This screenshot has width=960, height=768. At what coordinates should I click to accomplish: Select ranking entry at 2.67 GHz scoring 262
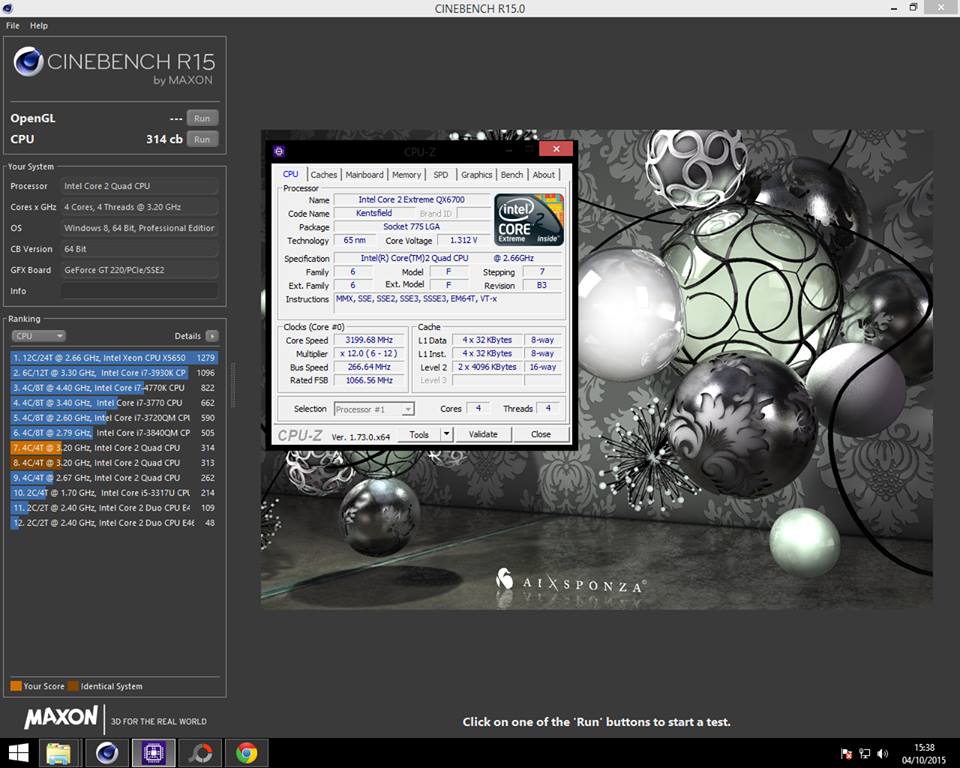pos(114,478)
